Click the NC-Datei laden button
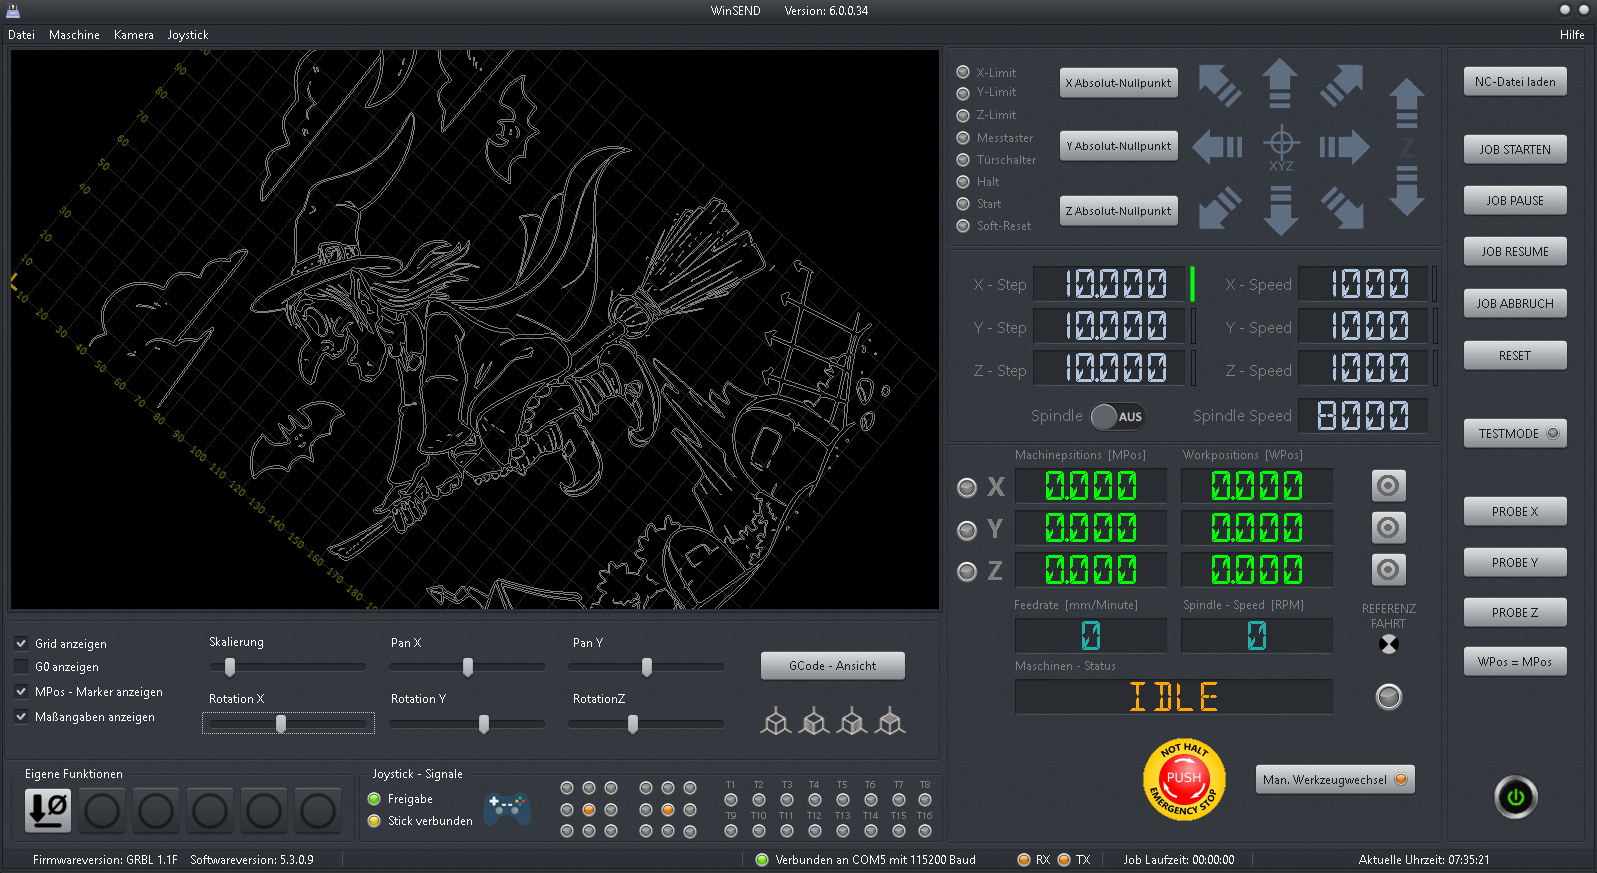Screen dimensions: 1597x873 pyautogui.click(x=1514, y=82)
